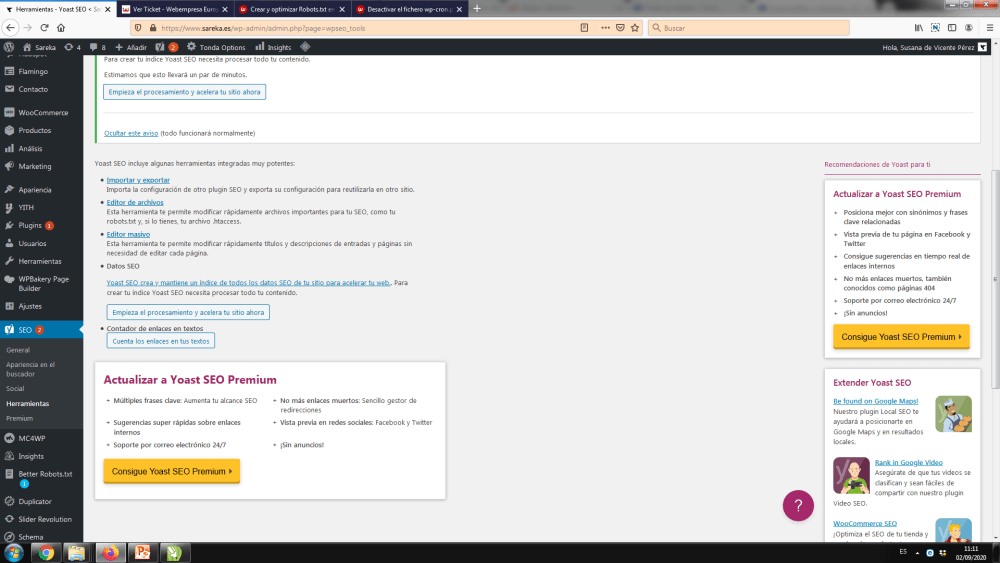1000x563 pixels.
Task: Open the Windows Start menu
Action: click(14, 553)
